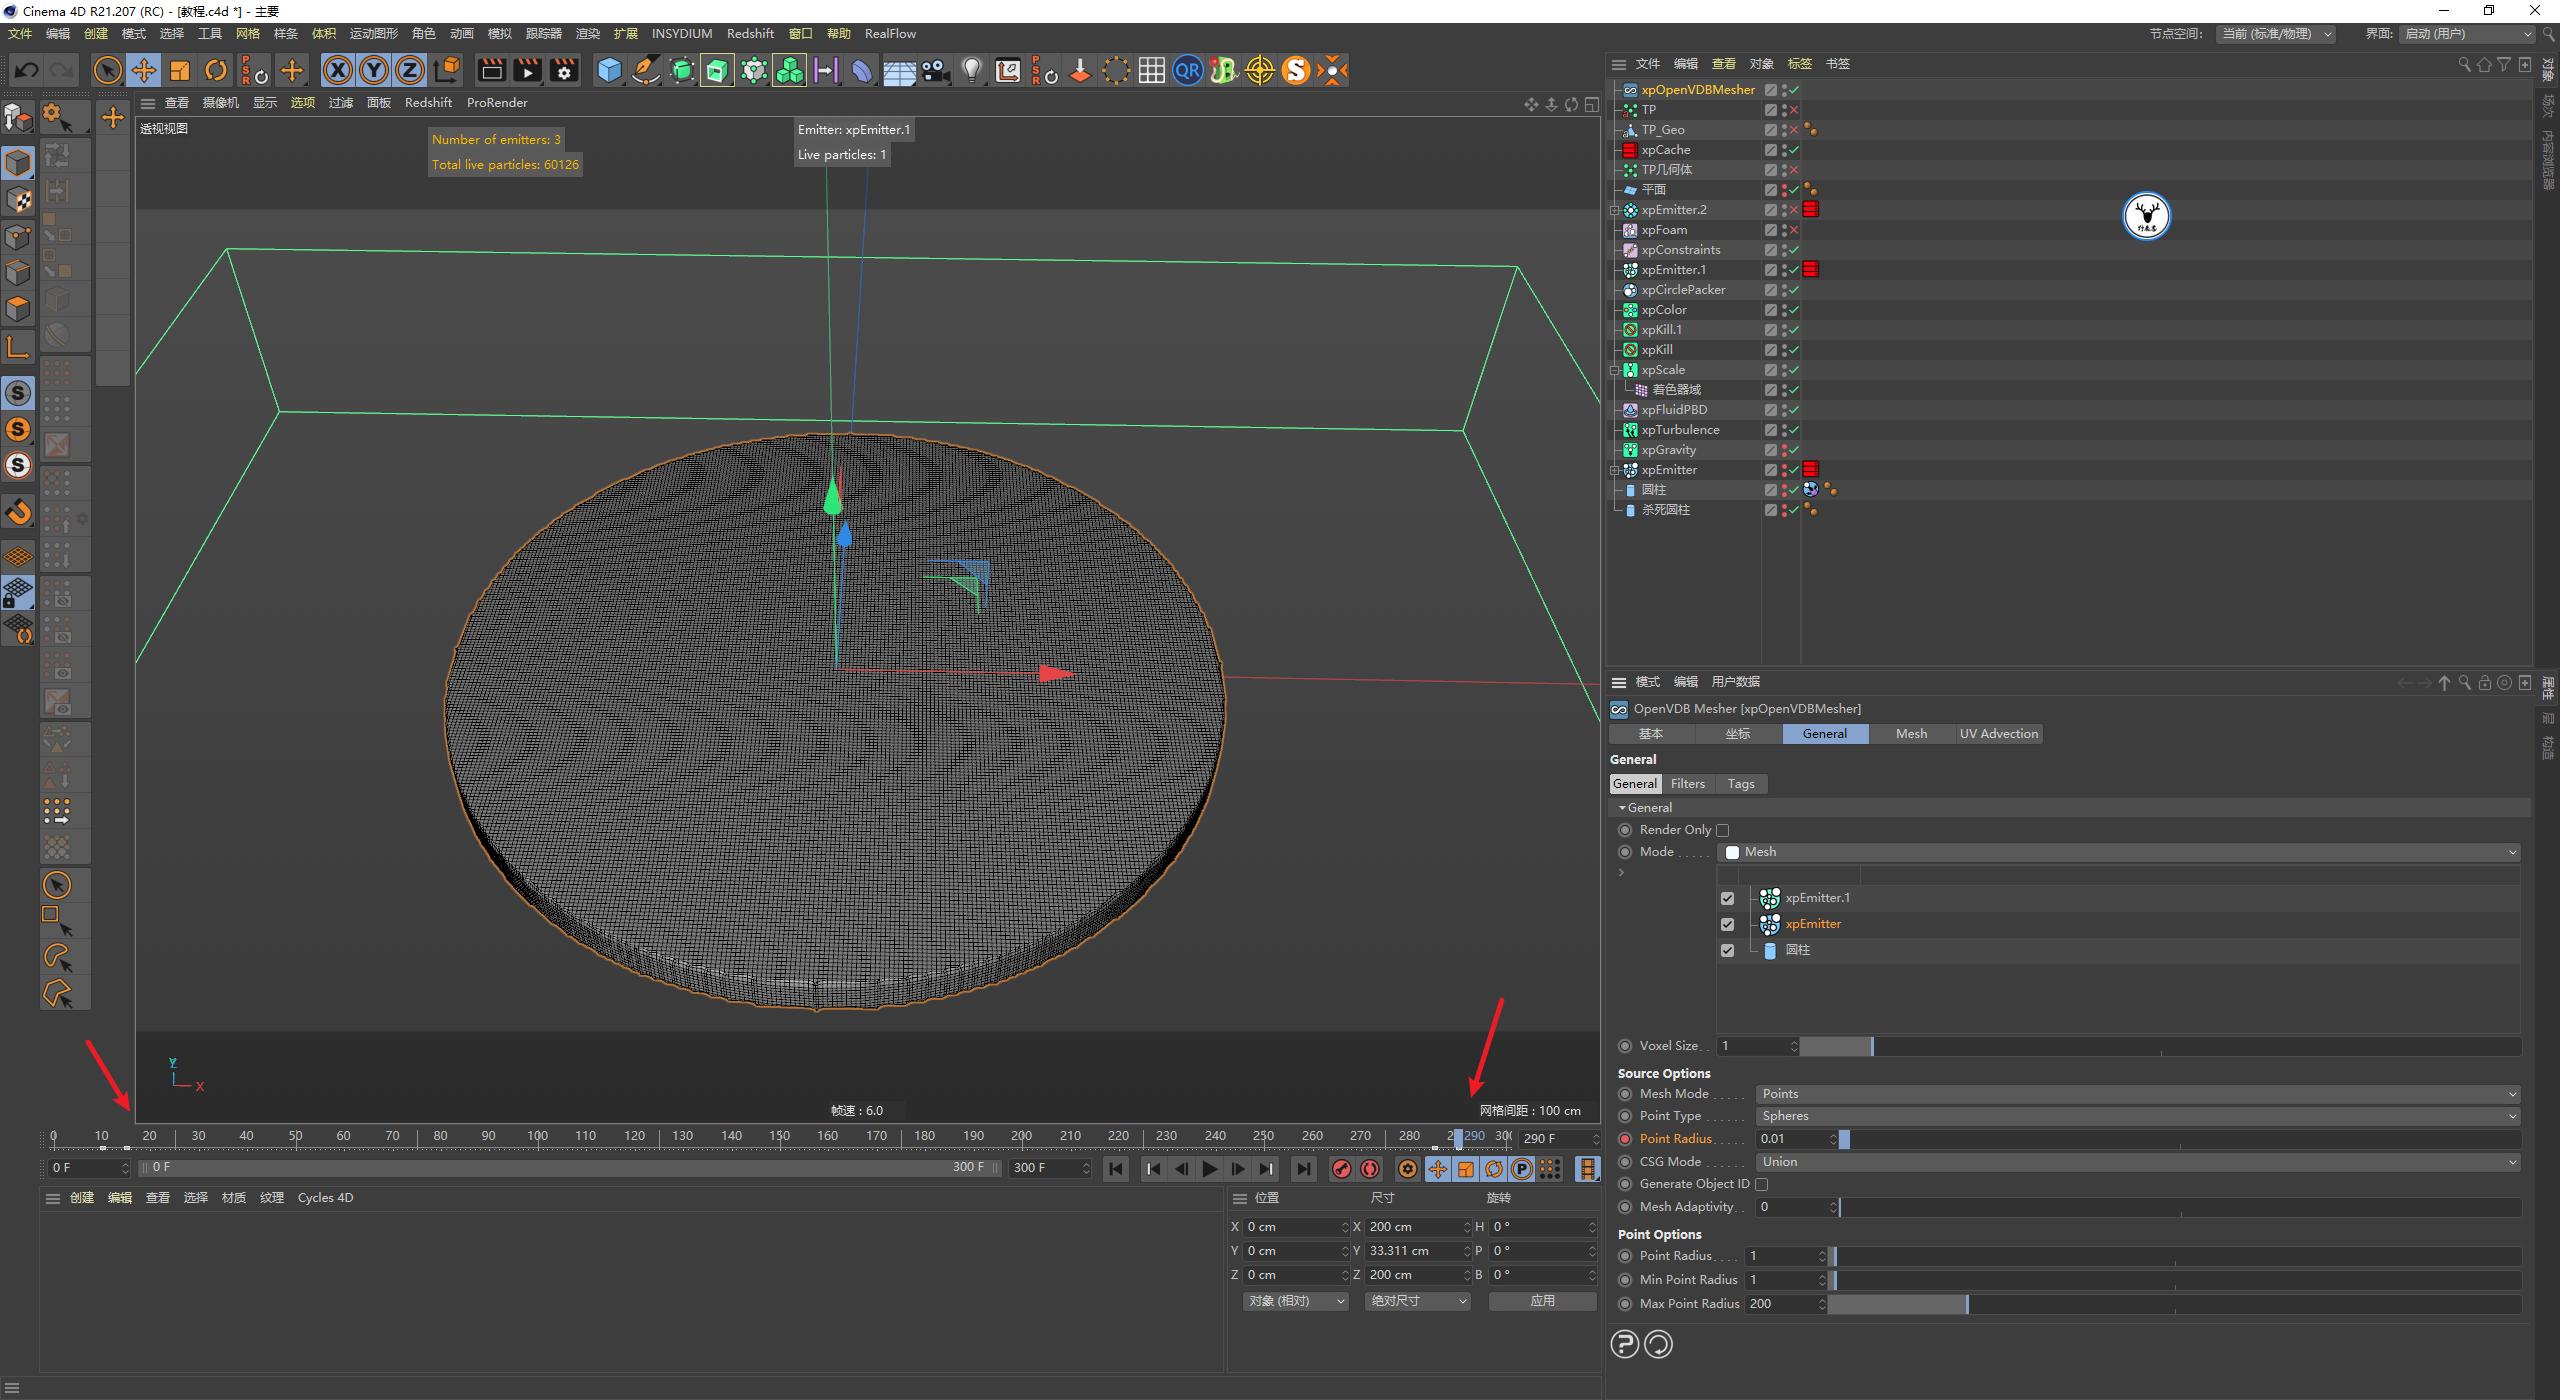Click the cube primitive icon
The image size is (2560, 1400).
(x=608, y=70)
